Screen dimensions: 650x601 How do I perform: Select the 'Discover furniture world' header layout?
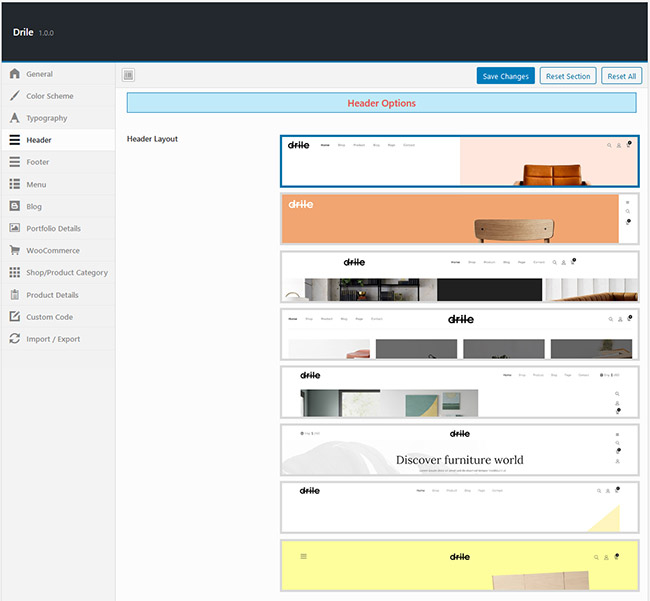459,450
